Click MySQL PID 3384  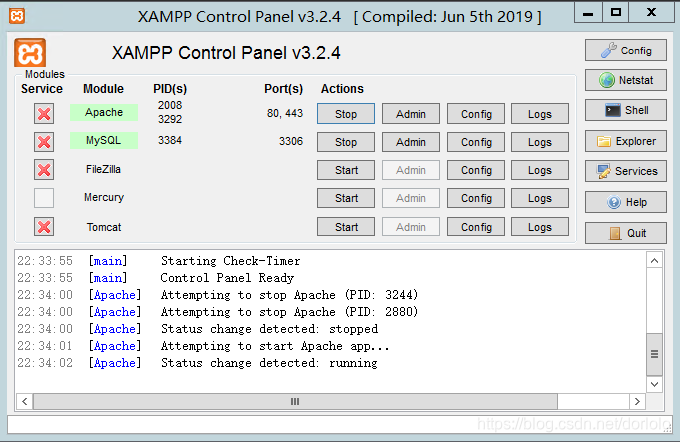click(x=170, y=140)
